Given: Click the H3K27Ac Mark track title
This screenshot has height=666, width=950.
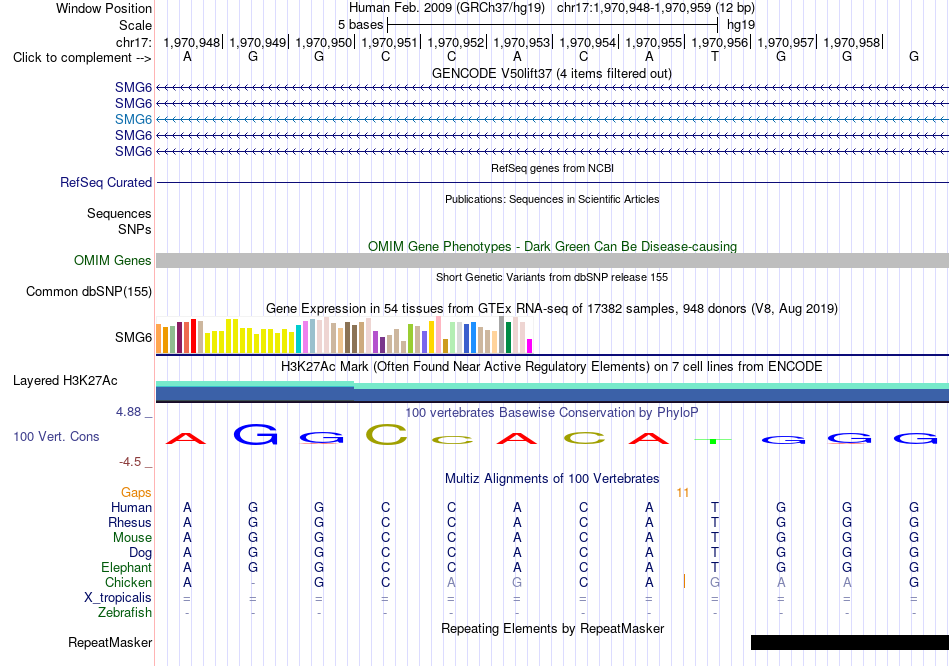Looking at the screenshot, I should [x=552, y=367].
